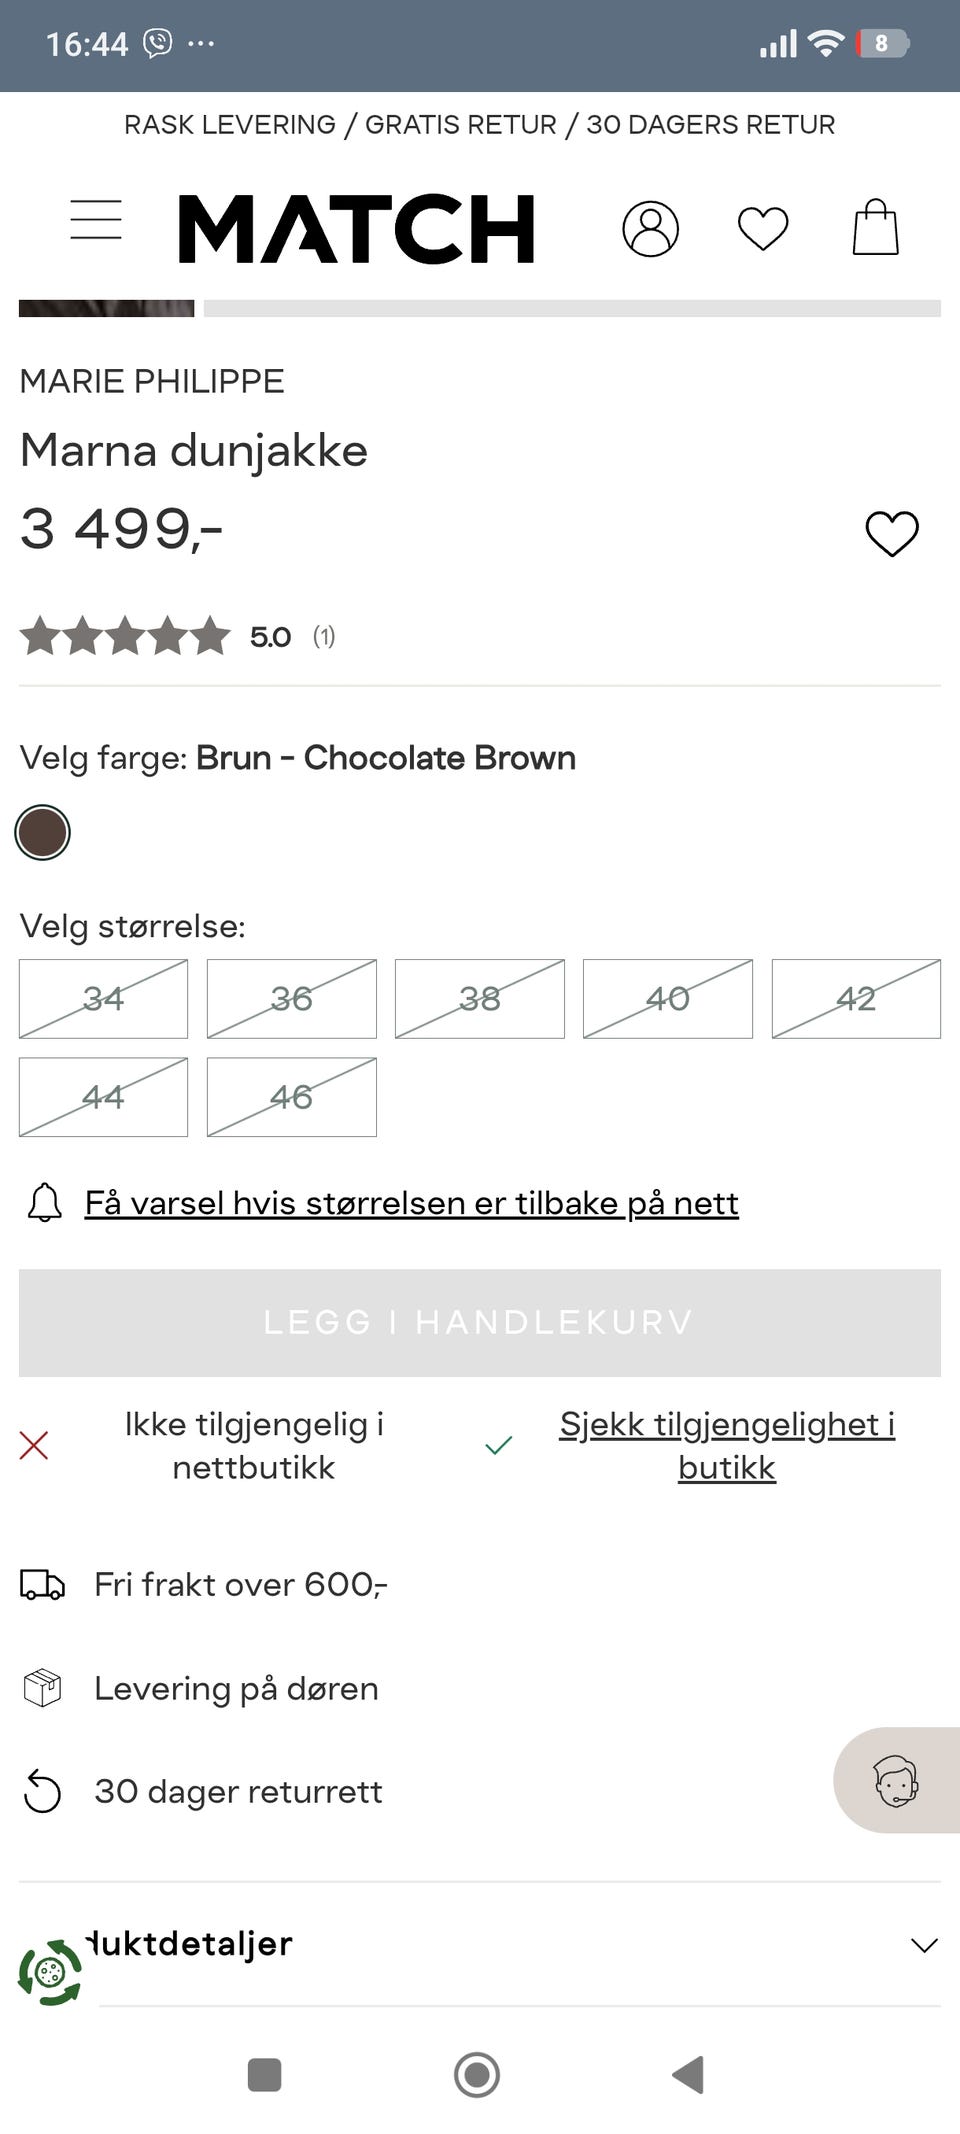Open the shopping bag cart
The height and width of the screenshot is (2134, 960).
click(875, 227)
